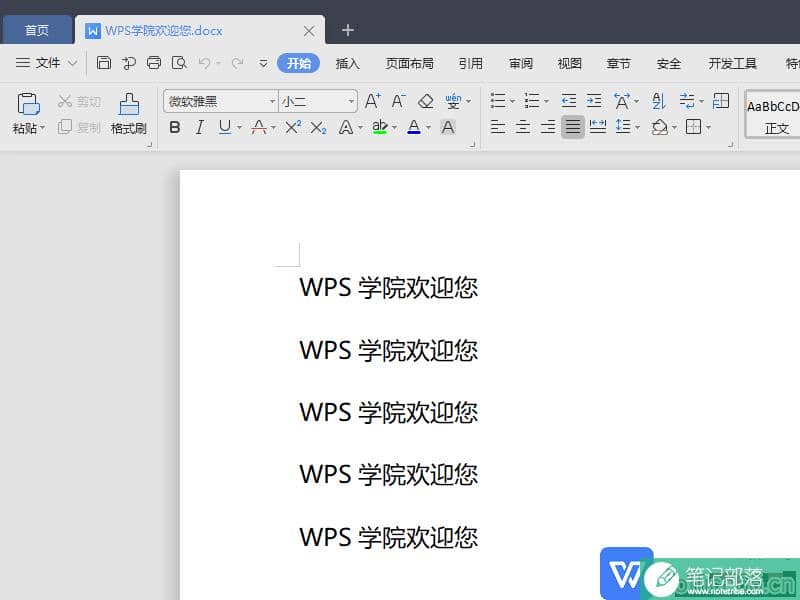Close the WPS学院欢迎您.docx tab
Viewport: 800px width, 600px height.
[x=309, y=31]
